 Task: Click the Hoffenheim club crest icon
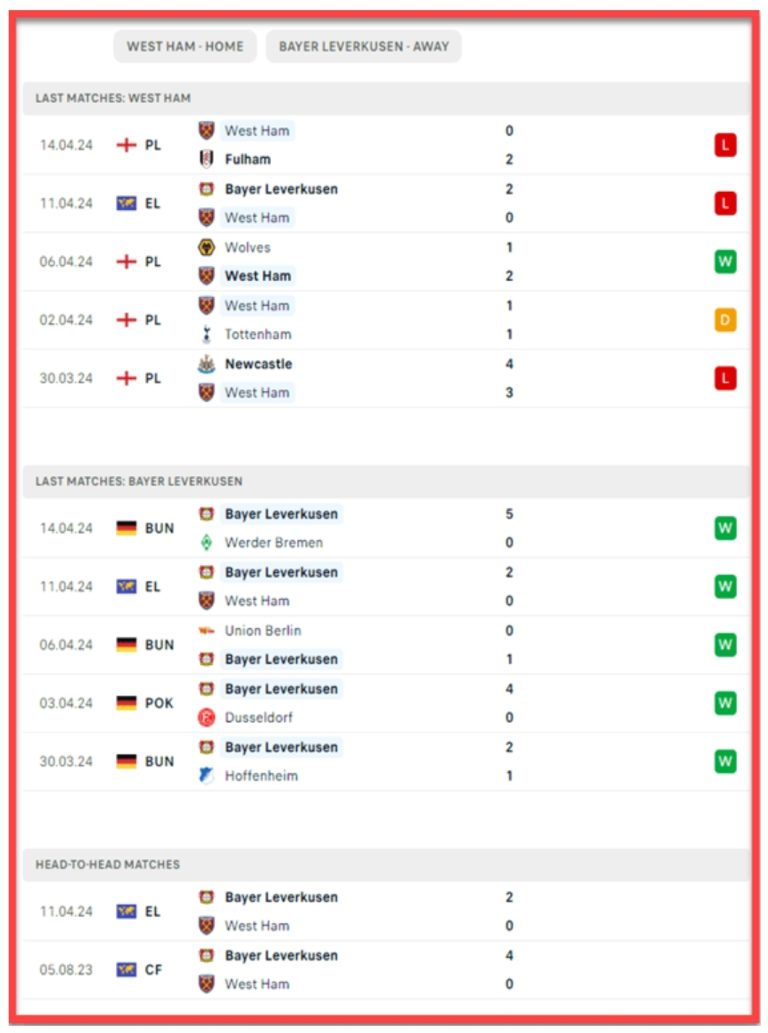point(206,775)
